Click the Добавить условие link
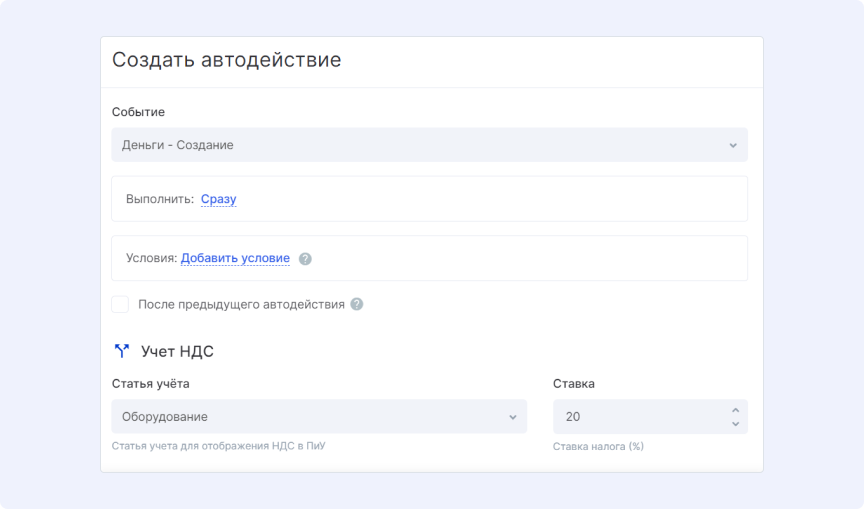Viewport: 864px width, 509px height. (x=235, y=258)
